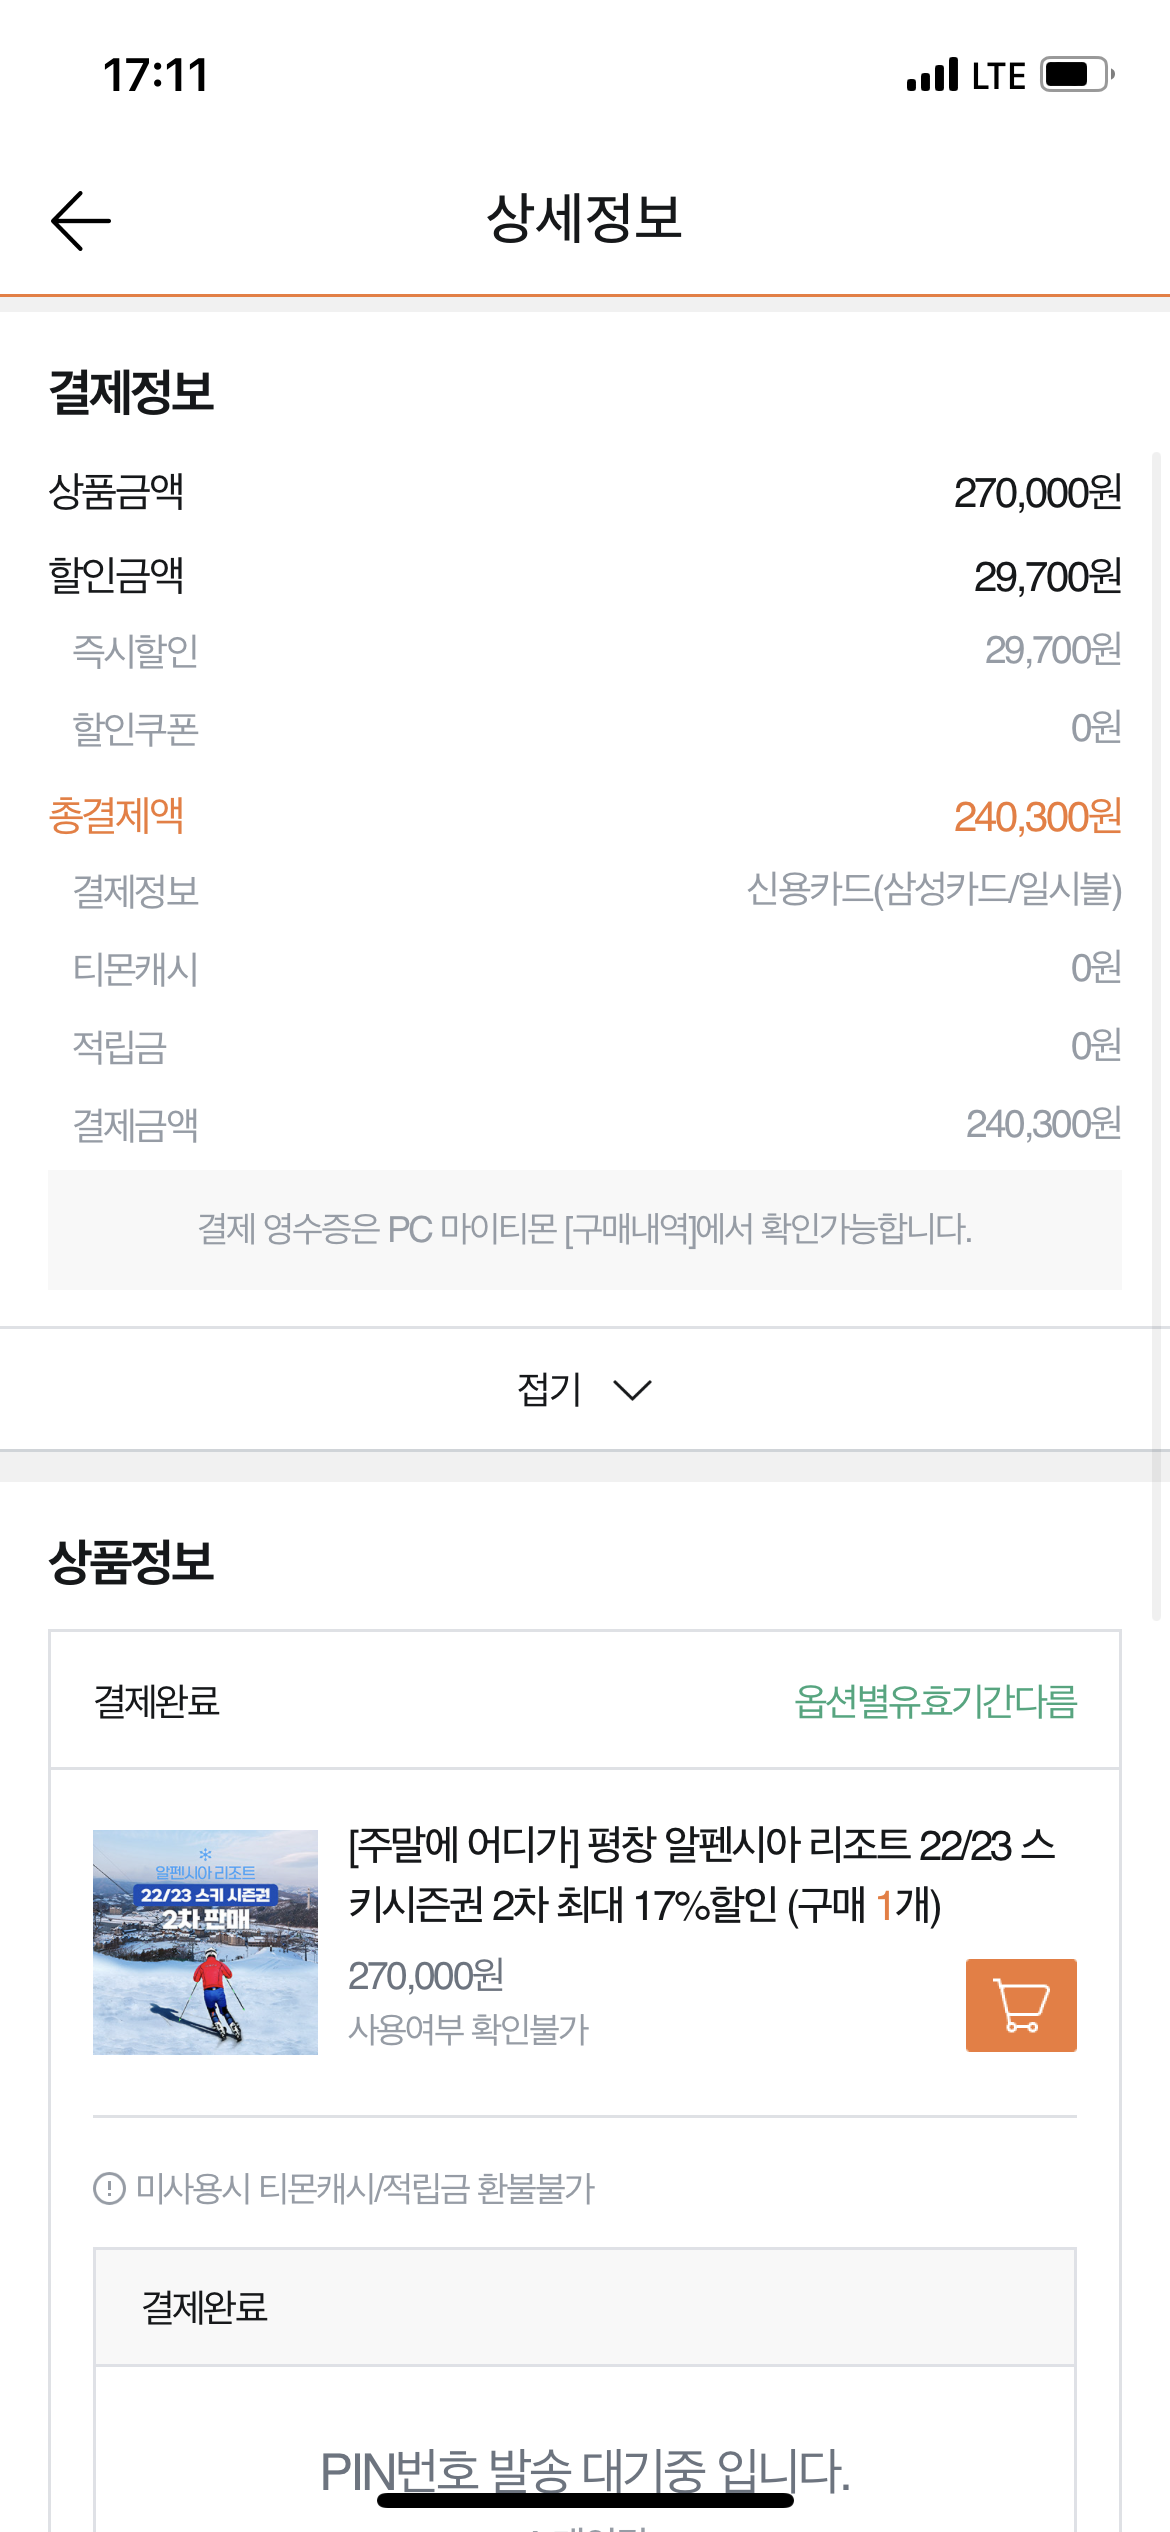1170x2532 pixels.
Task: Tap the info icon beside refund notice
Action: click(108, 2188)
